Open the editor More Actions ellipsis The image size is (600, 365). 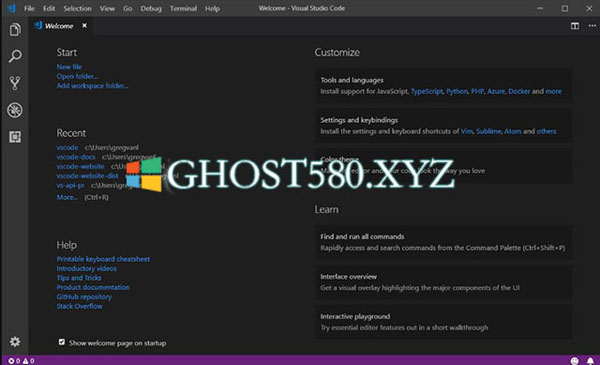coord(592,26)
